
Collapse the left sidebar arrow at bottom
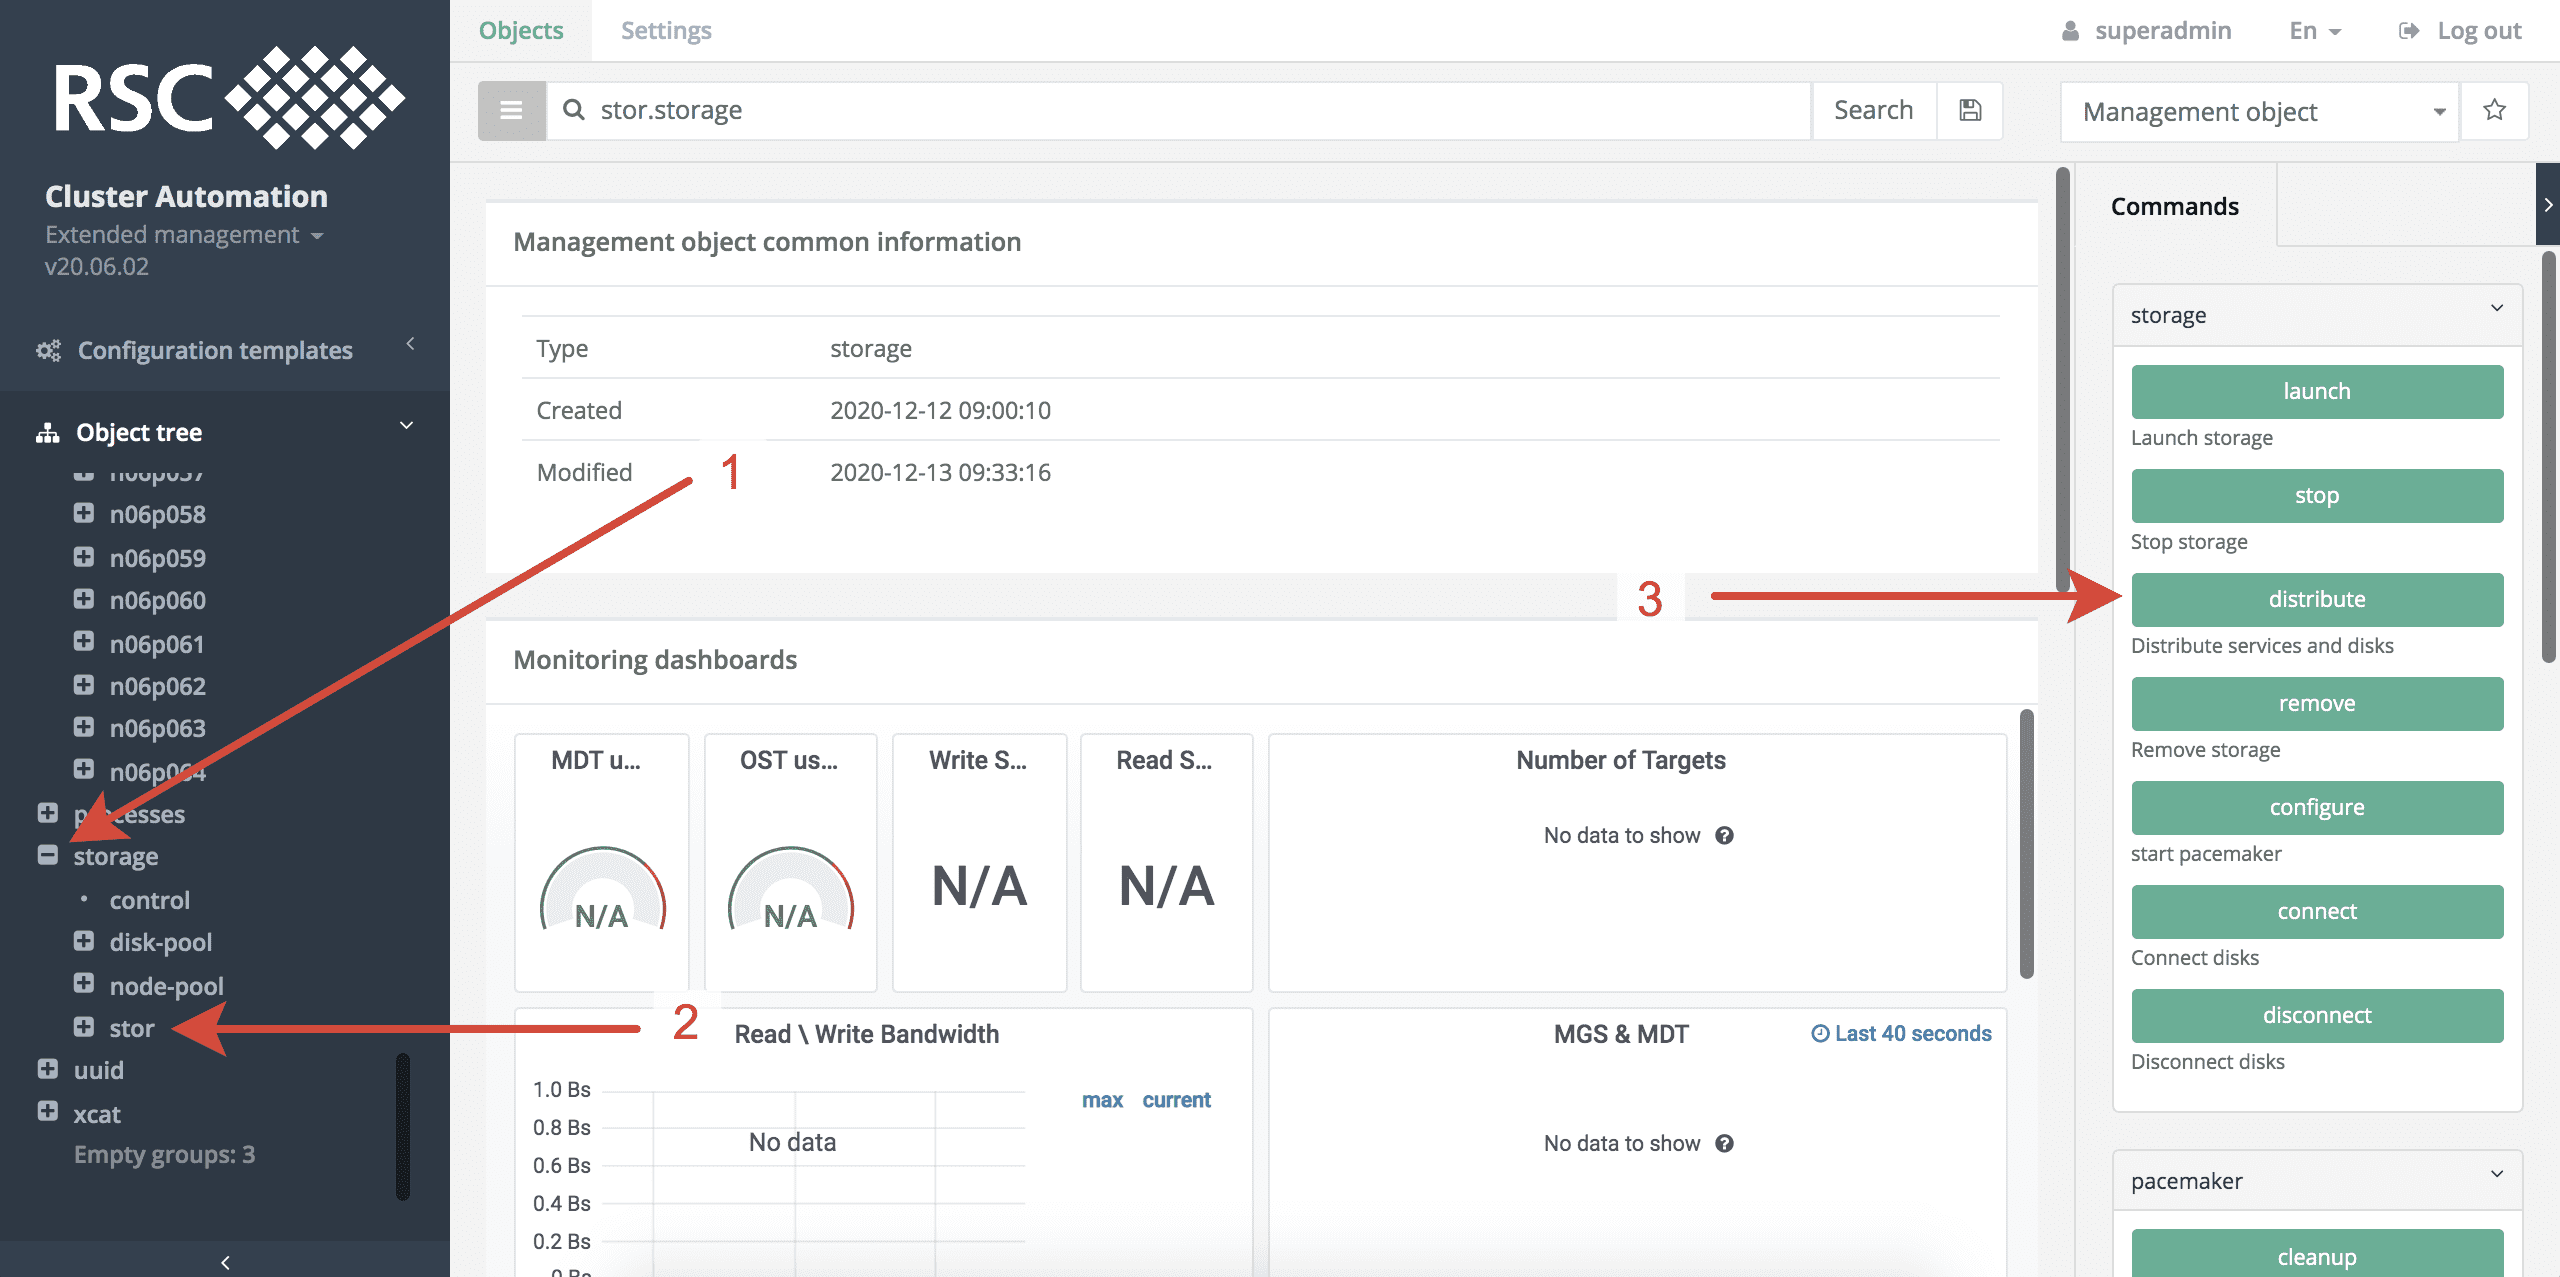click(225, 1261)
